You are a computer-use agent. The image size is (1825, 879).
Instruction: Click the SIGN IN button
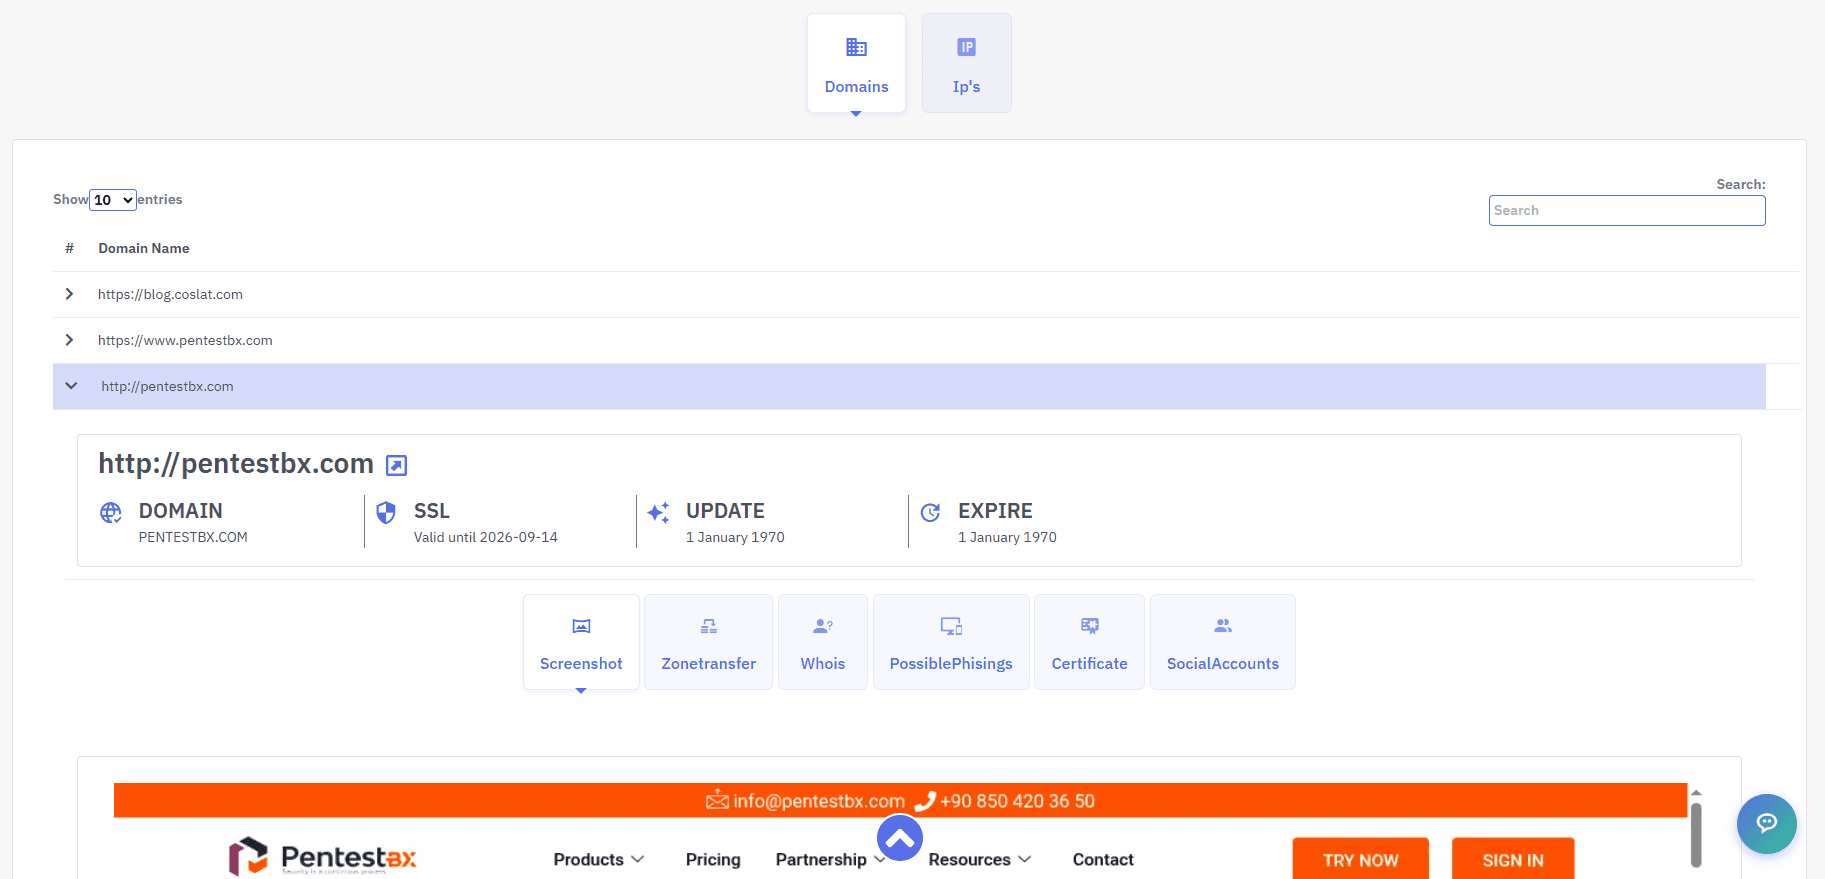point(1513,859)
